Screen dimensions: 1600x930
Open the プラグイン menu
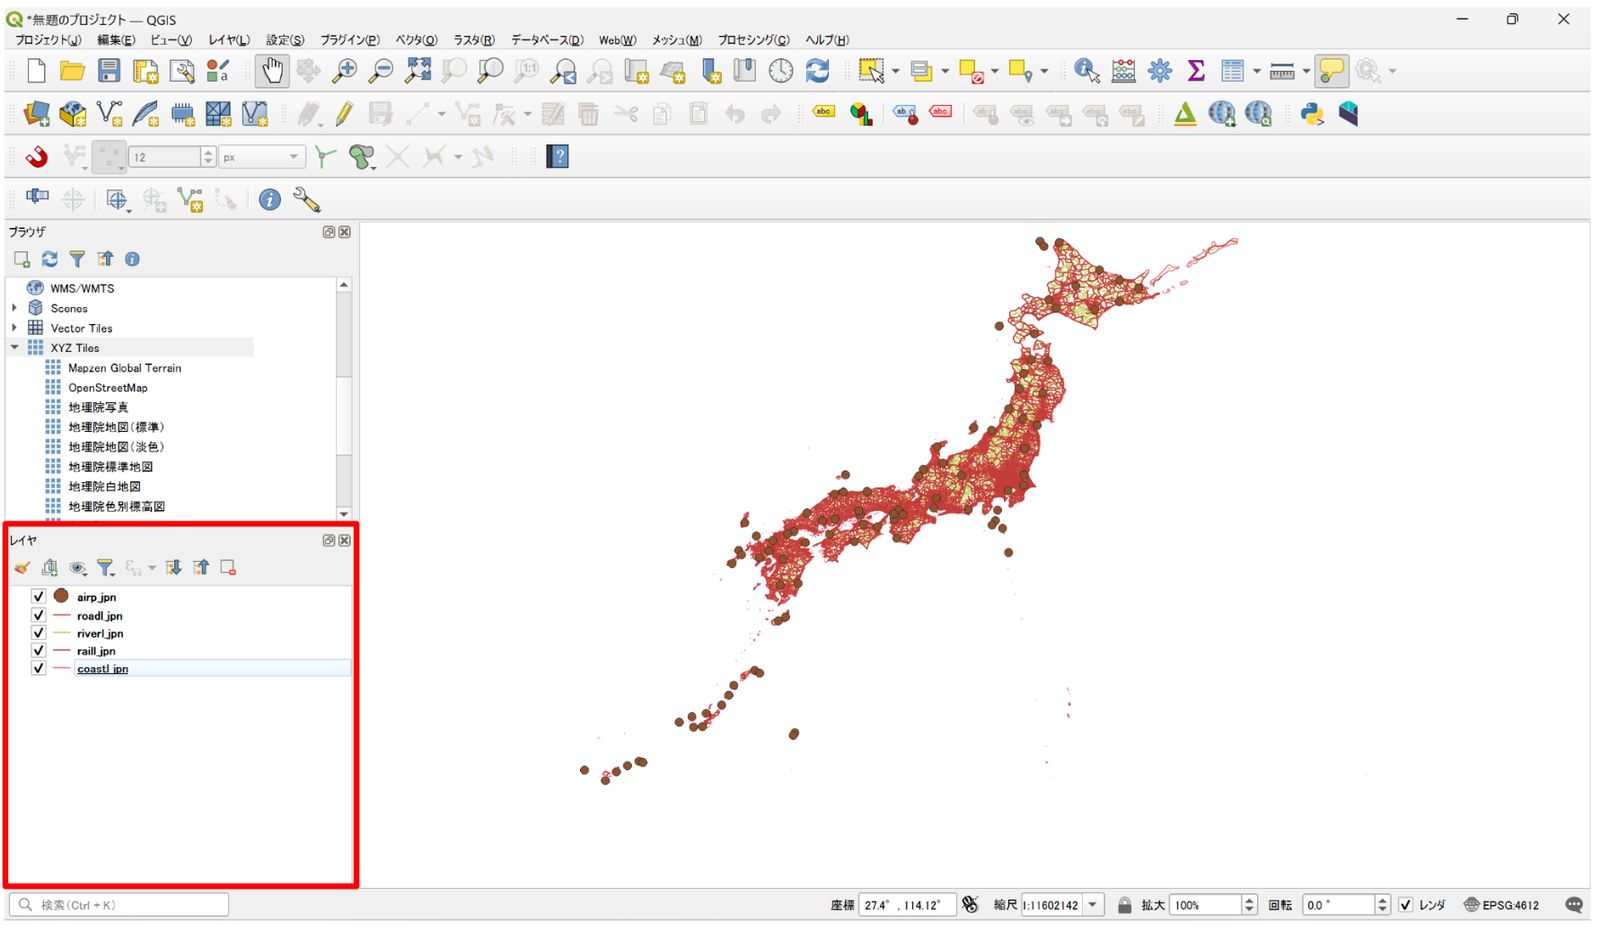pyautogui.click(x=350, y=40)
